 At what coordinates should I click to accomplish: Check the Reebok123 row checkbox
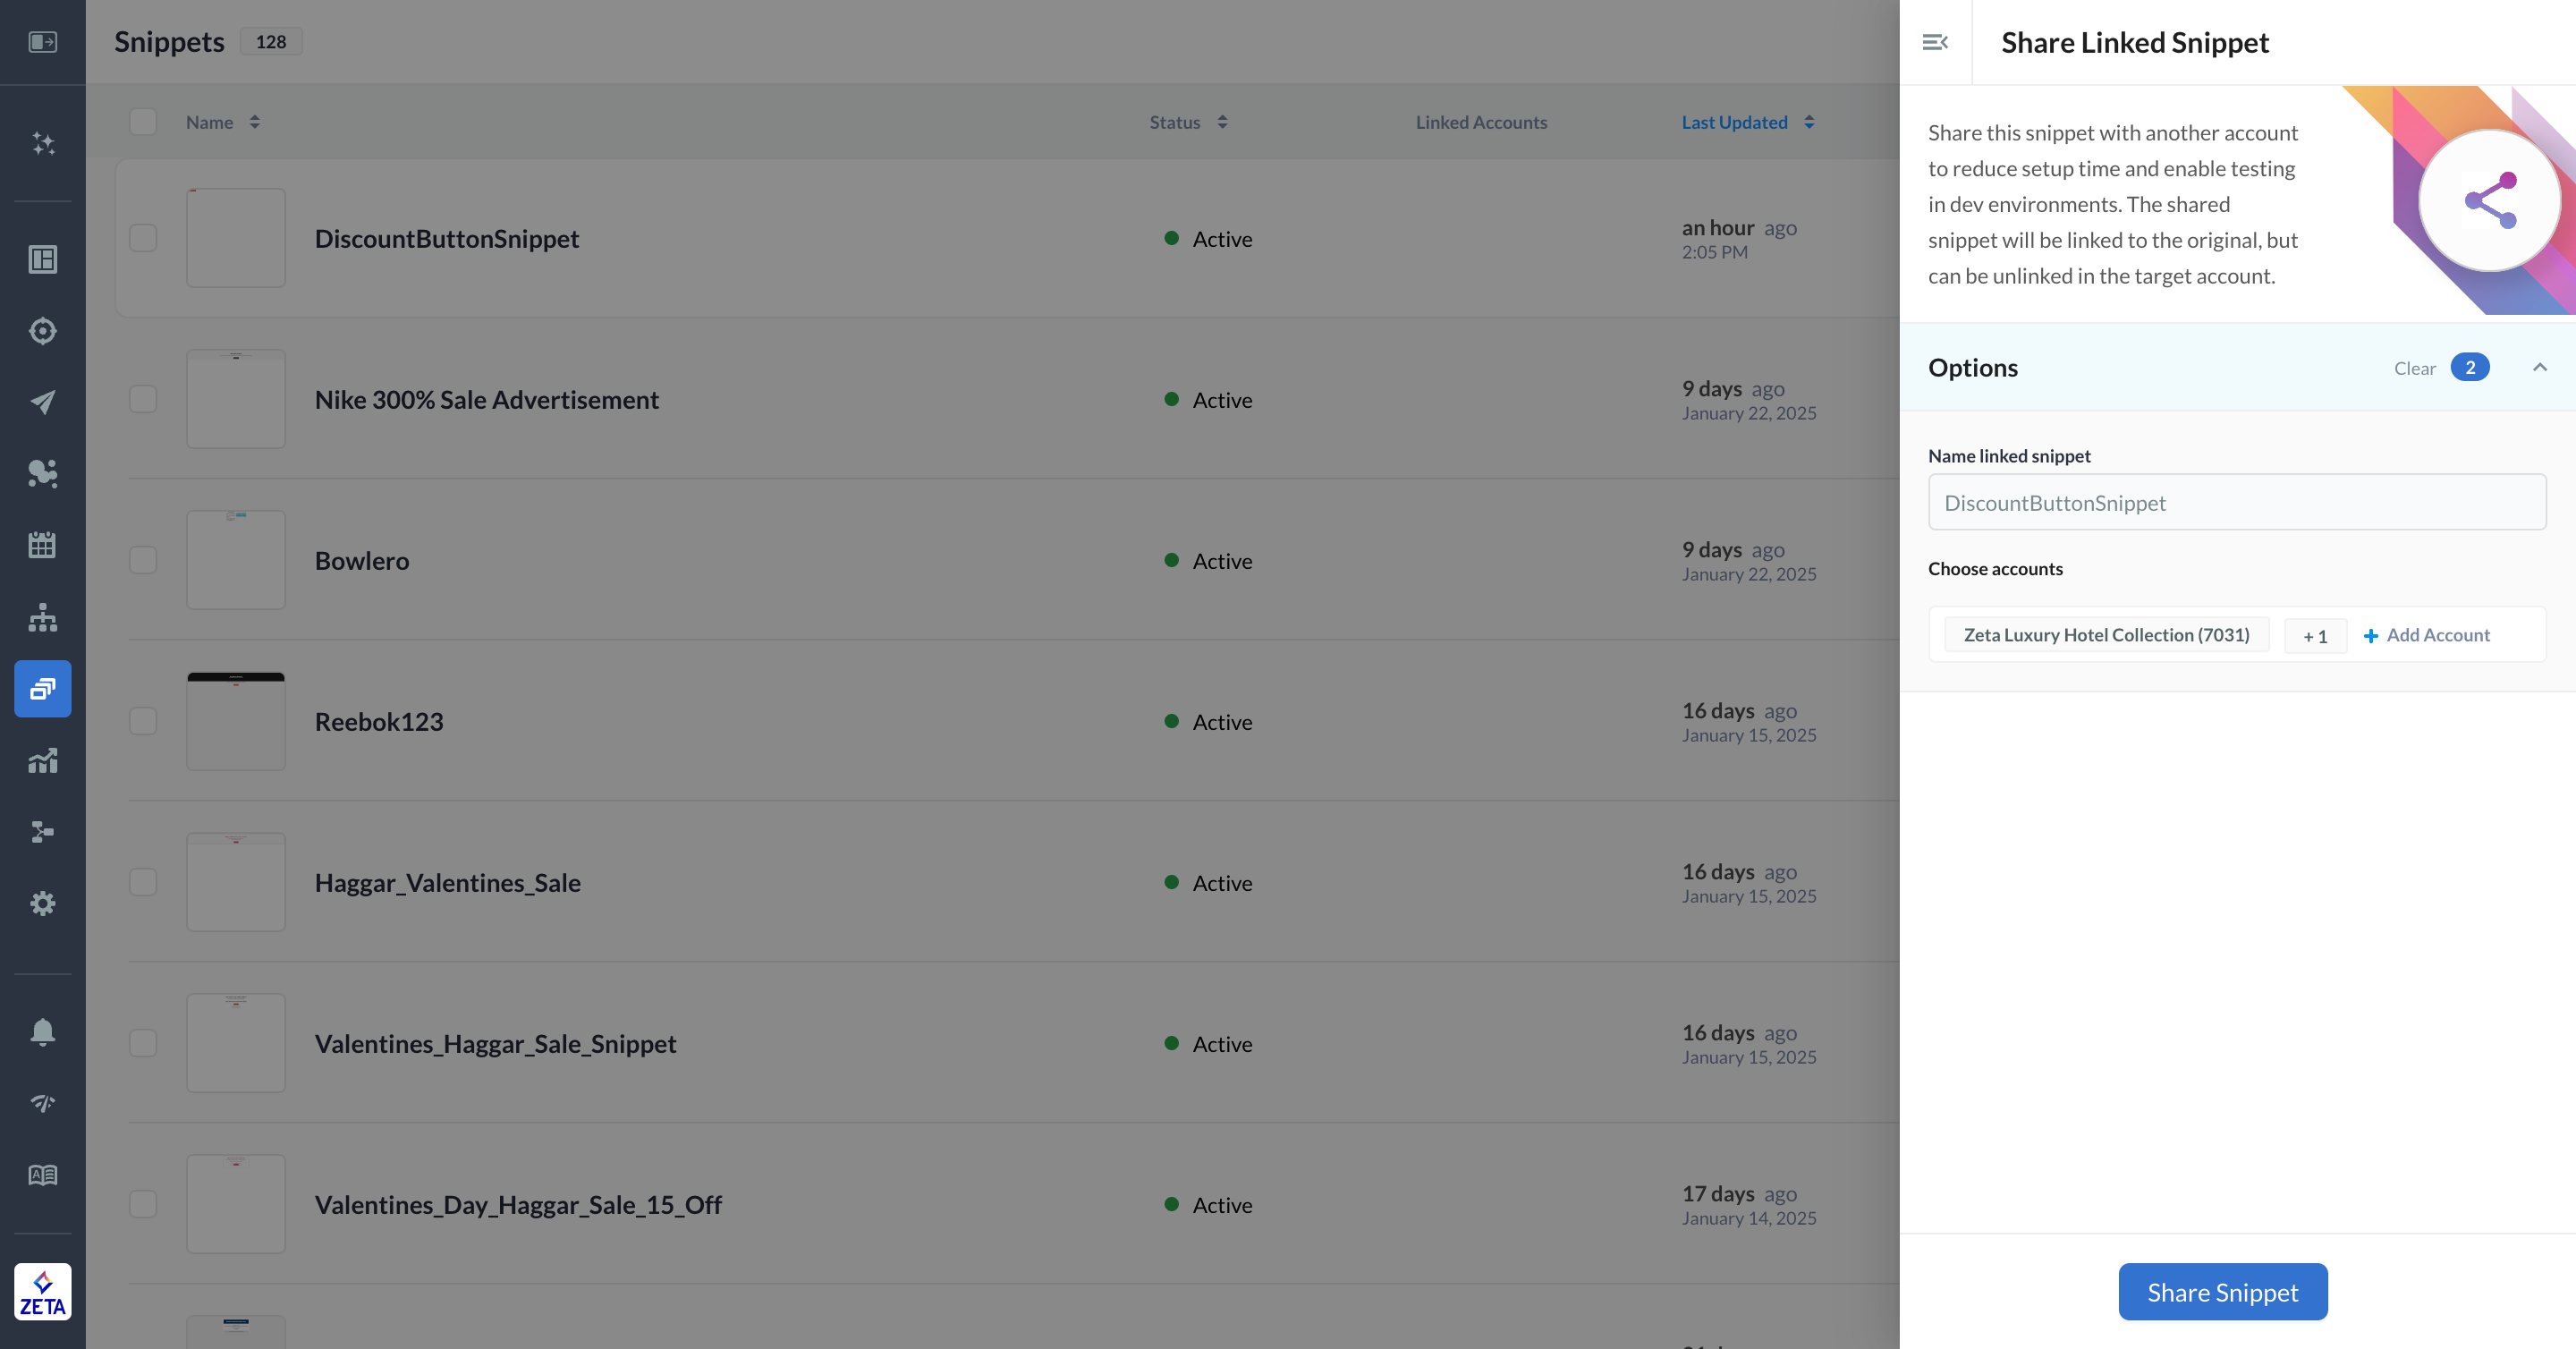[x=143, y=721]
